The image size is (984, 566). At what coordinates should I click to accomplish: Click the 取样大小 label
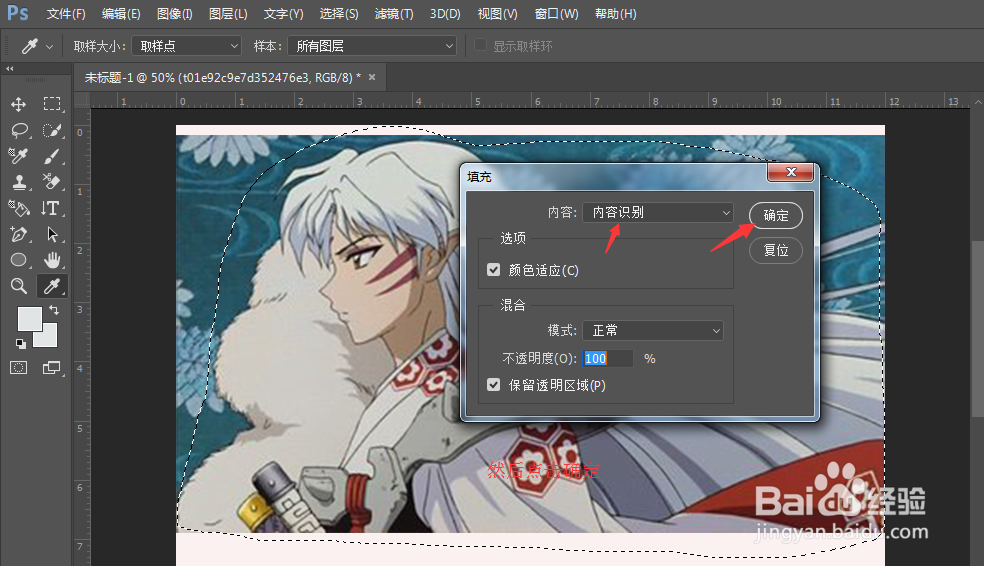(x=99, y=46)
